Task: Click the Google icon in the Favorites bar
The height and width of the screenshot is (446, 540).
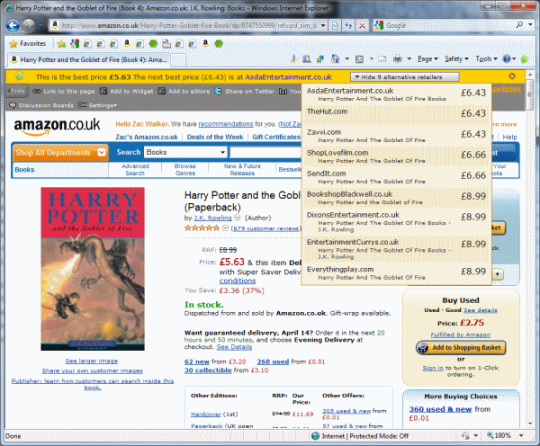Action: click(x=74, y=44)
